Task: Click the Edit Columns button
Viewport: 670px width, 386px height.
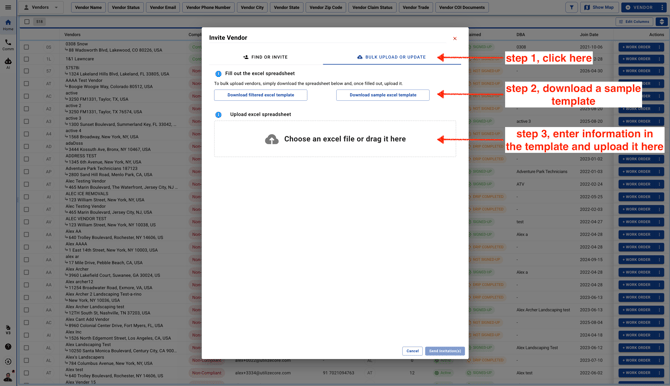Action: 634,21
